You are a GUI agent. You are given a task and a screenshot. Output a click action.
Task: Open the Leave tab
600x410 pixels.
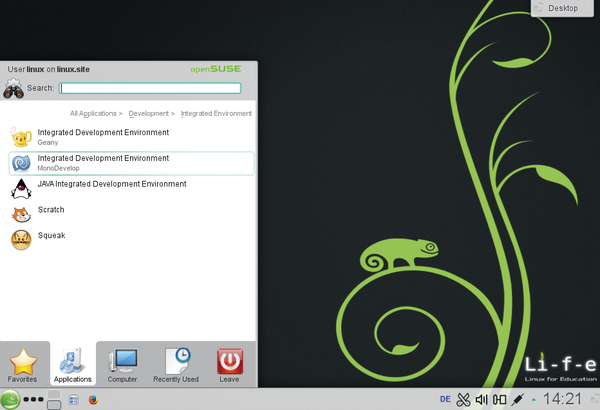[230, 364]
